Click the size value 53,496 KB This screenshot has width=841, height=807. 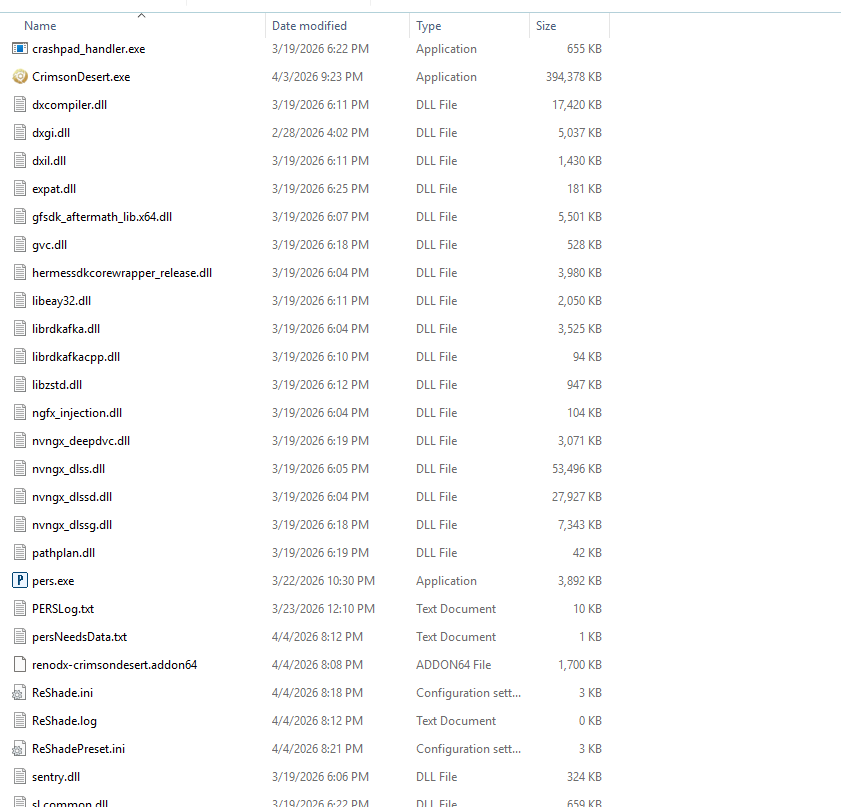coord(577,469)
